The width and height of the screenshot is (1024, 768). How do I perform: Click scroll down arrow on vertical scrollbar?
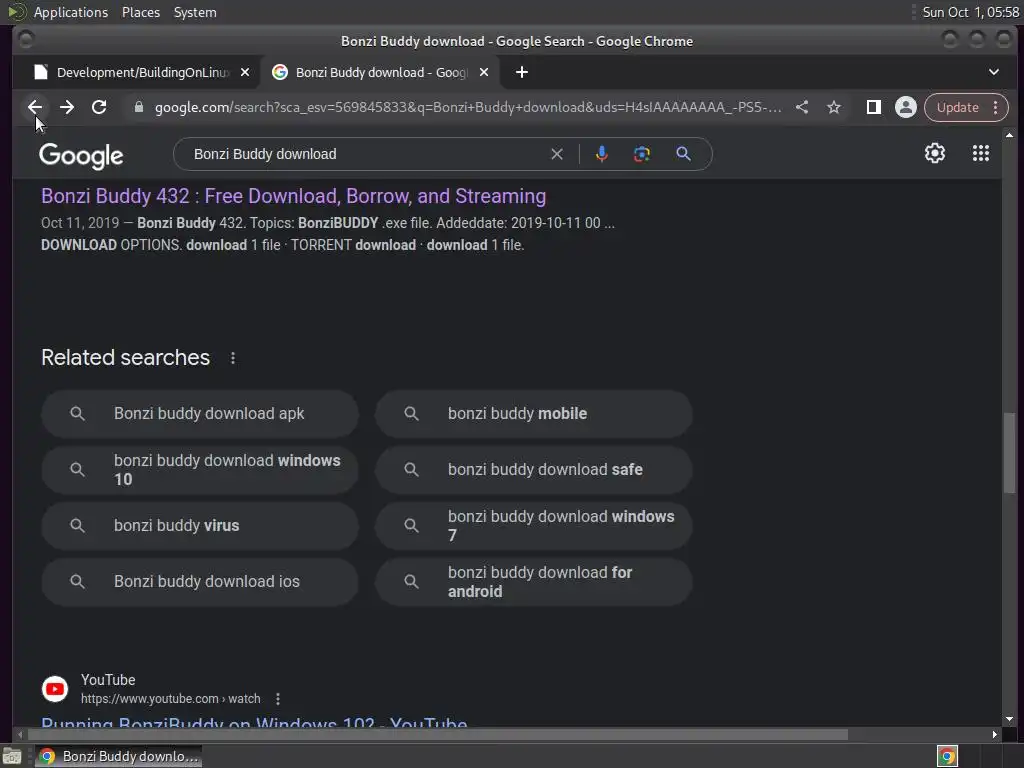click(x=1010, y=719)
